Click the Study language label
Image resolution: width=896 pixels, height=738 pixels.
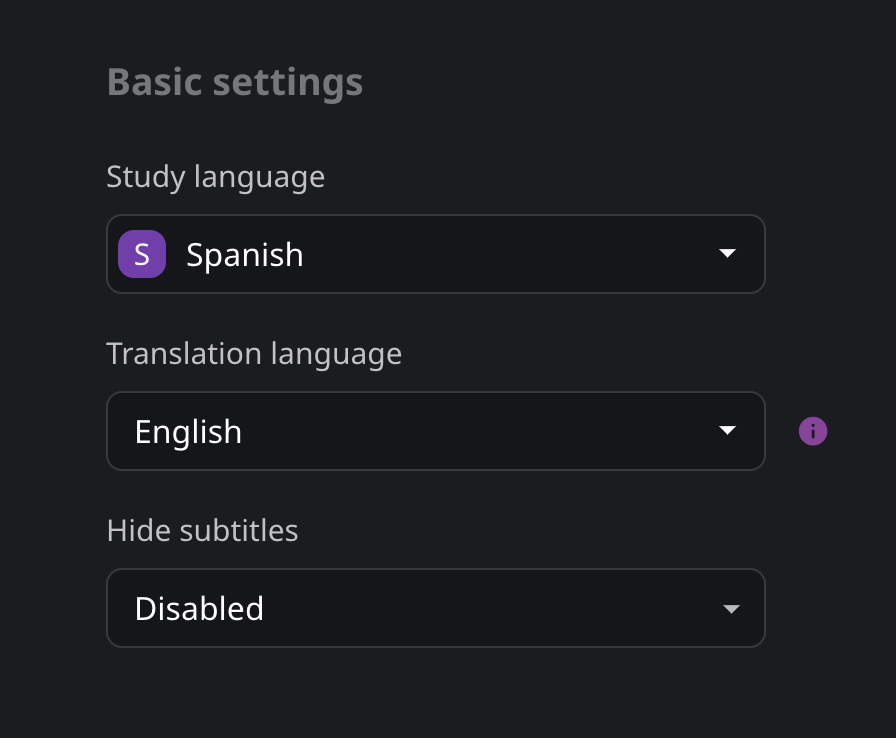coord(215,177)
